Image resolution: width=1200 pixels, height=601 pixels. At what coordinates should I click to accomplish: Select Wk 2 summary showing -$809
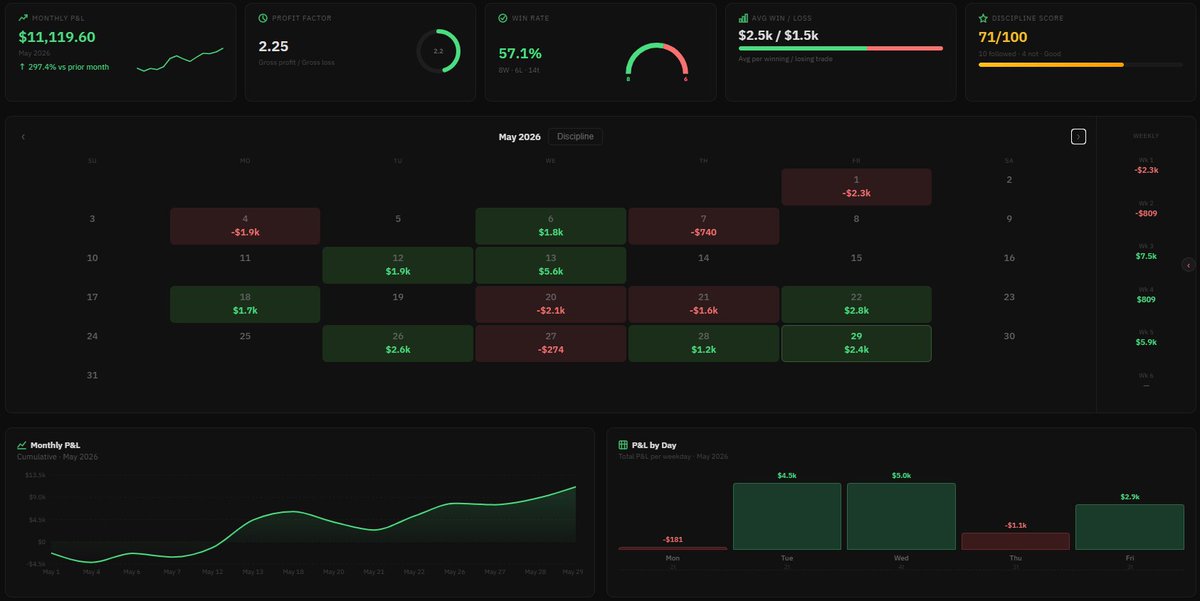pyautogui.click(x=1145, y=208)
